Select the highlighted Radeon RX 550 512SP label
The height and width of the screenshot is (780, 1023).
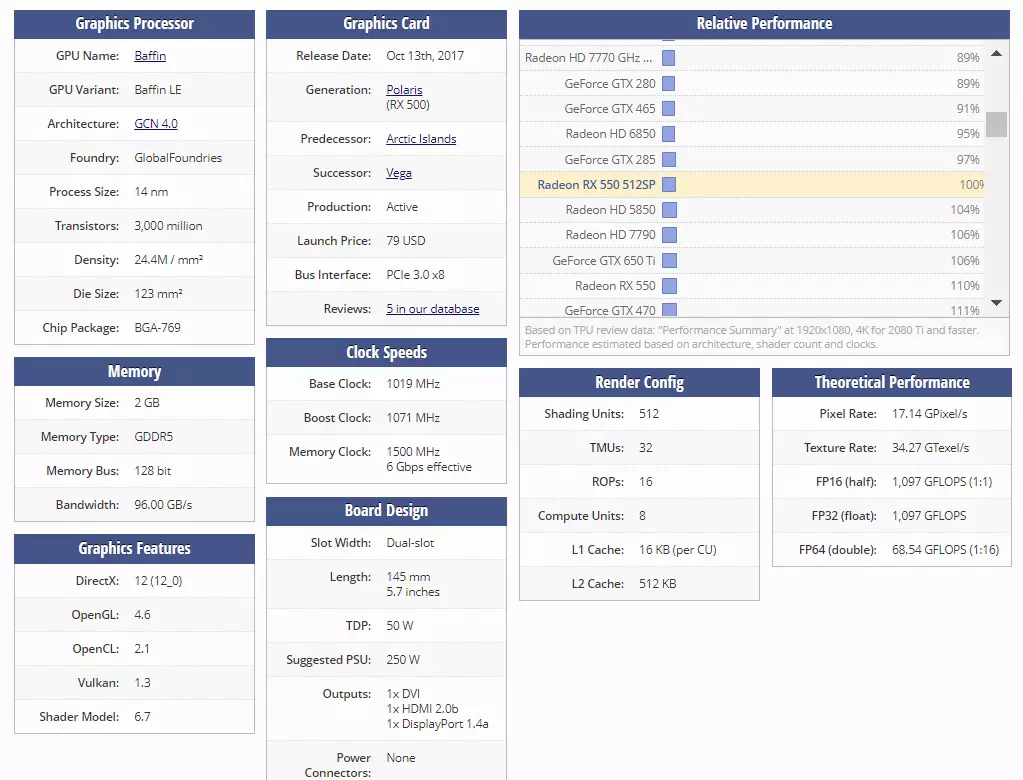tap(596, 185)
